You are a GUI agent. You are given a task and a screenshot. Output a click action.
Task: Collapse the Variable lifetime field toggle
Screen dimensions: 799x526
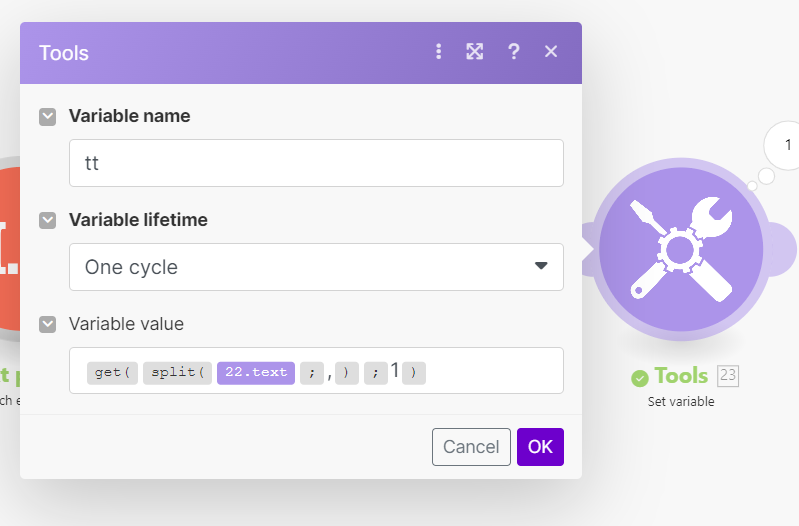(48, 220)
